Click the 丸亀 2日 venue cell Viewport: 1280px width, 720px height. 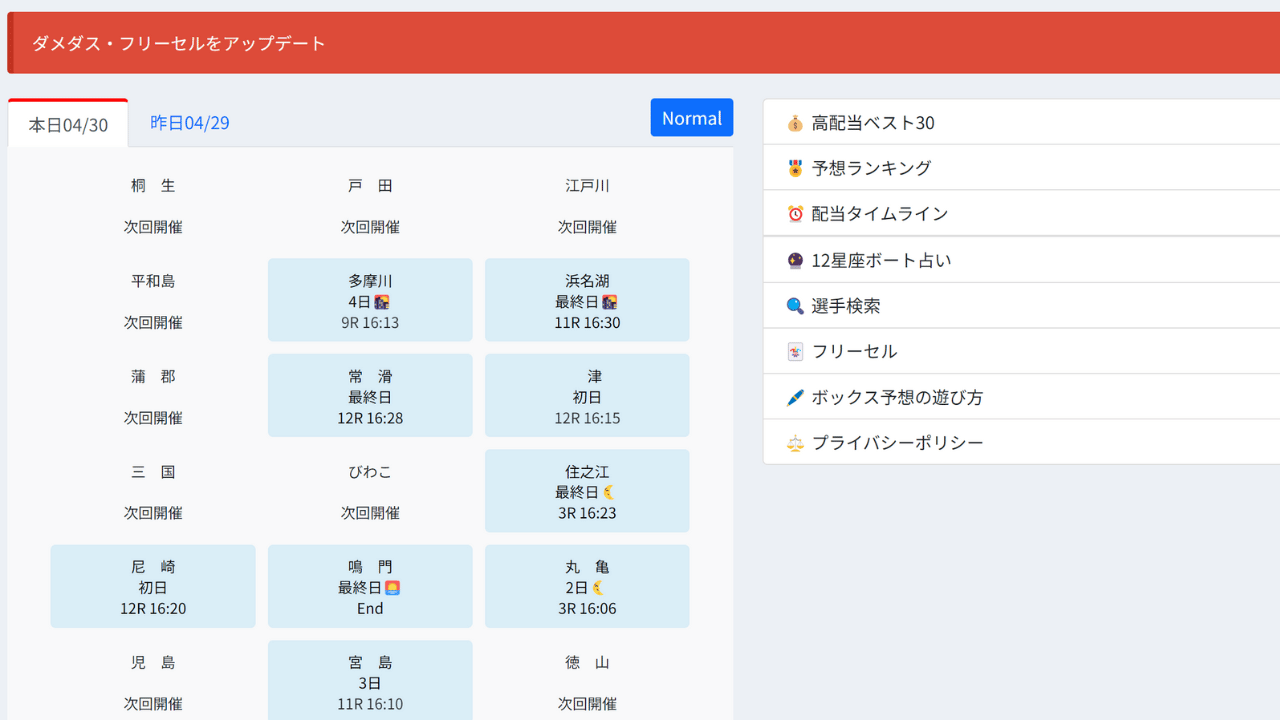click(x=586, y=586)
